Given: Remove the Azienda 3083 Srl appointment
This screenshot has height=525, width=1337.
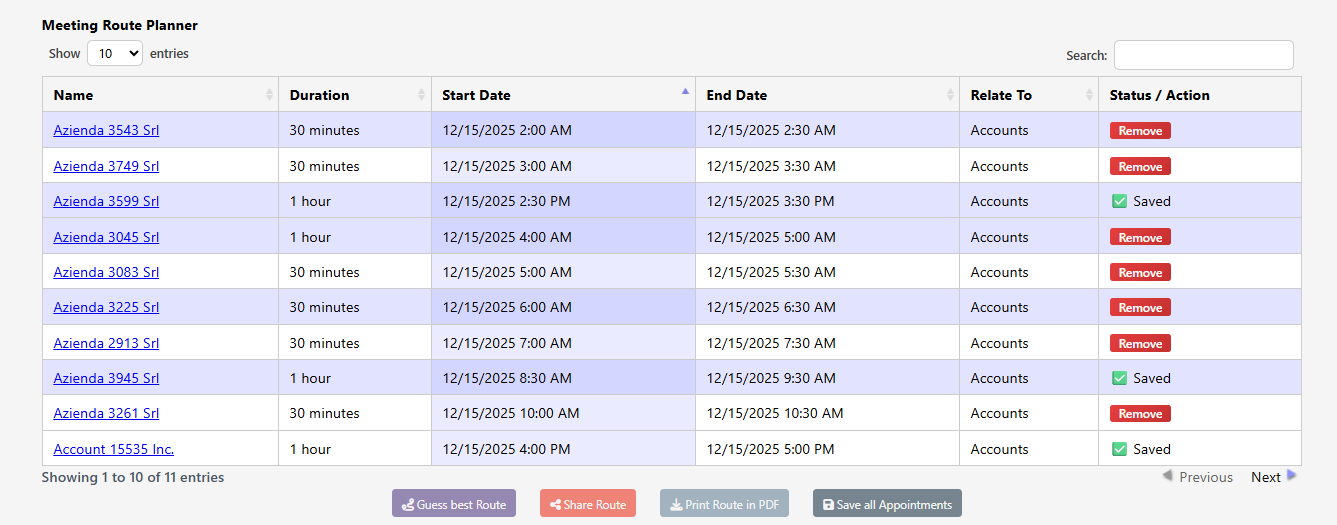Looking at the screenshot, I should click(x=1140, y=273).
